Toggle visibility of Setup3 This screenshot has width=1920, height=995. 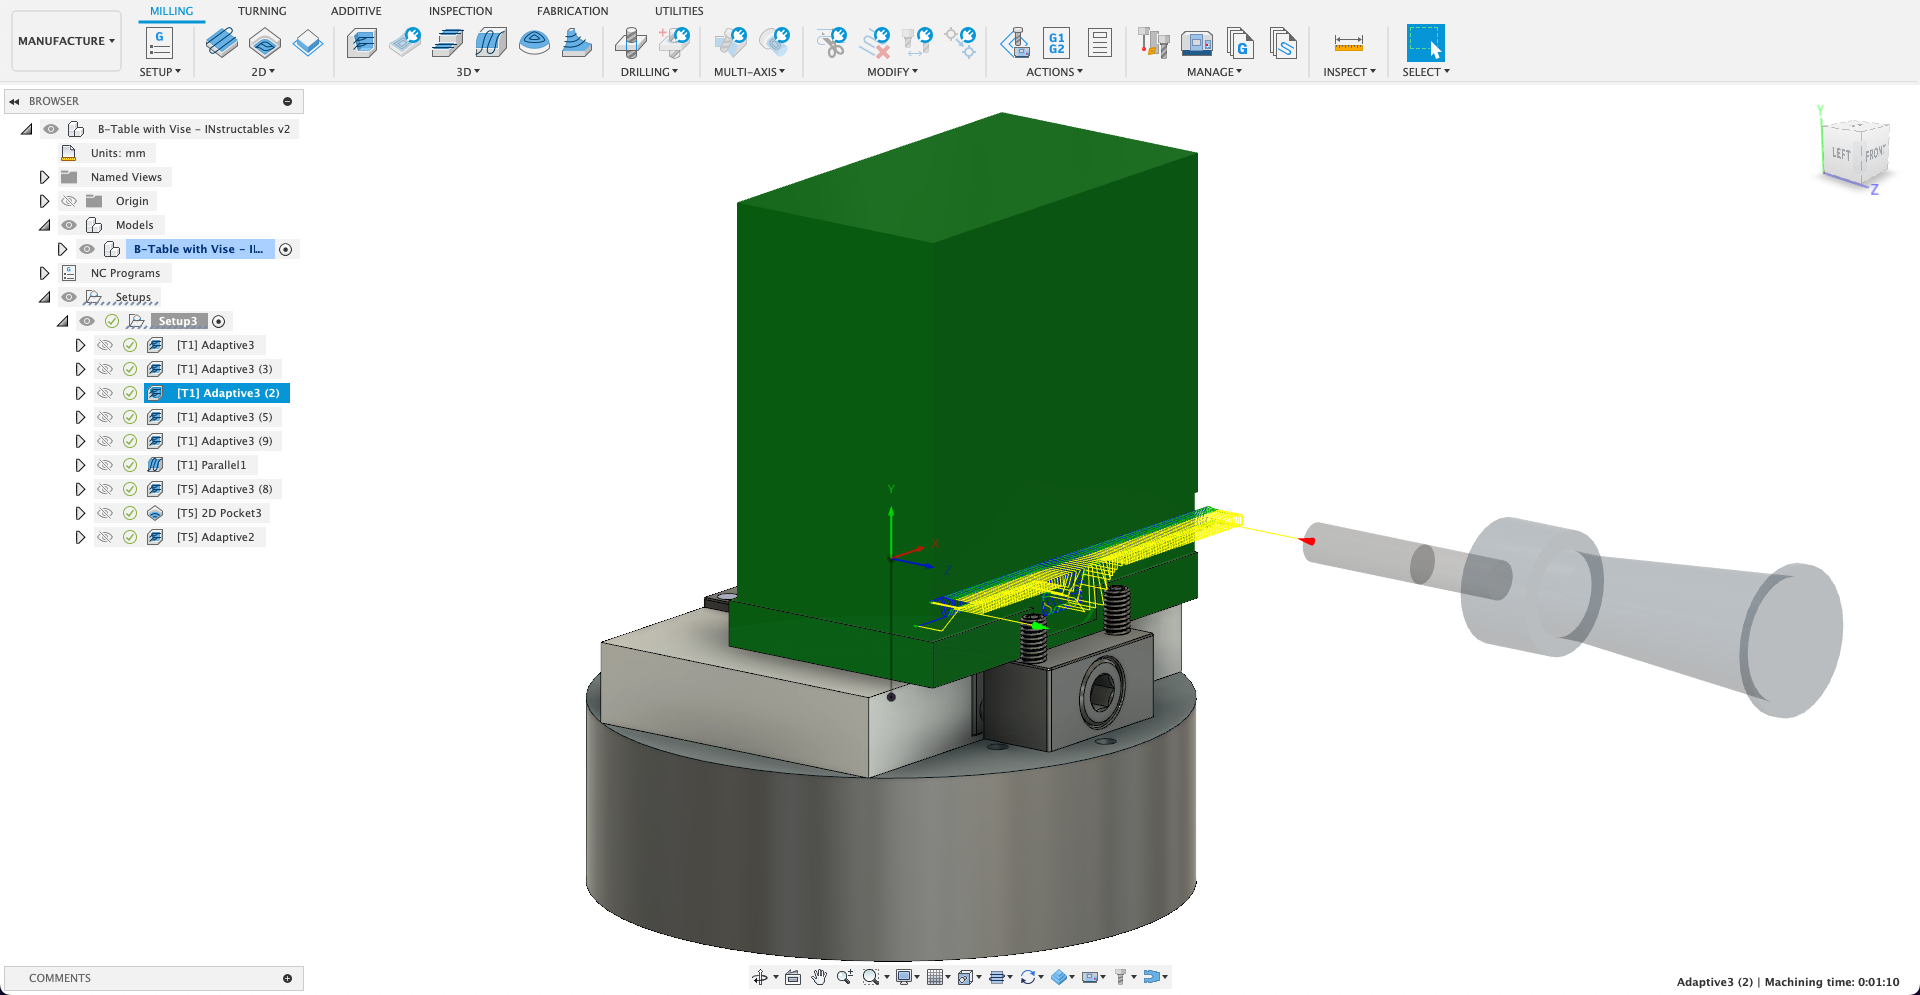tap(87, 321)
